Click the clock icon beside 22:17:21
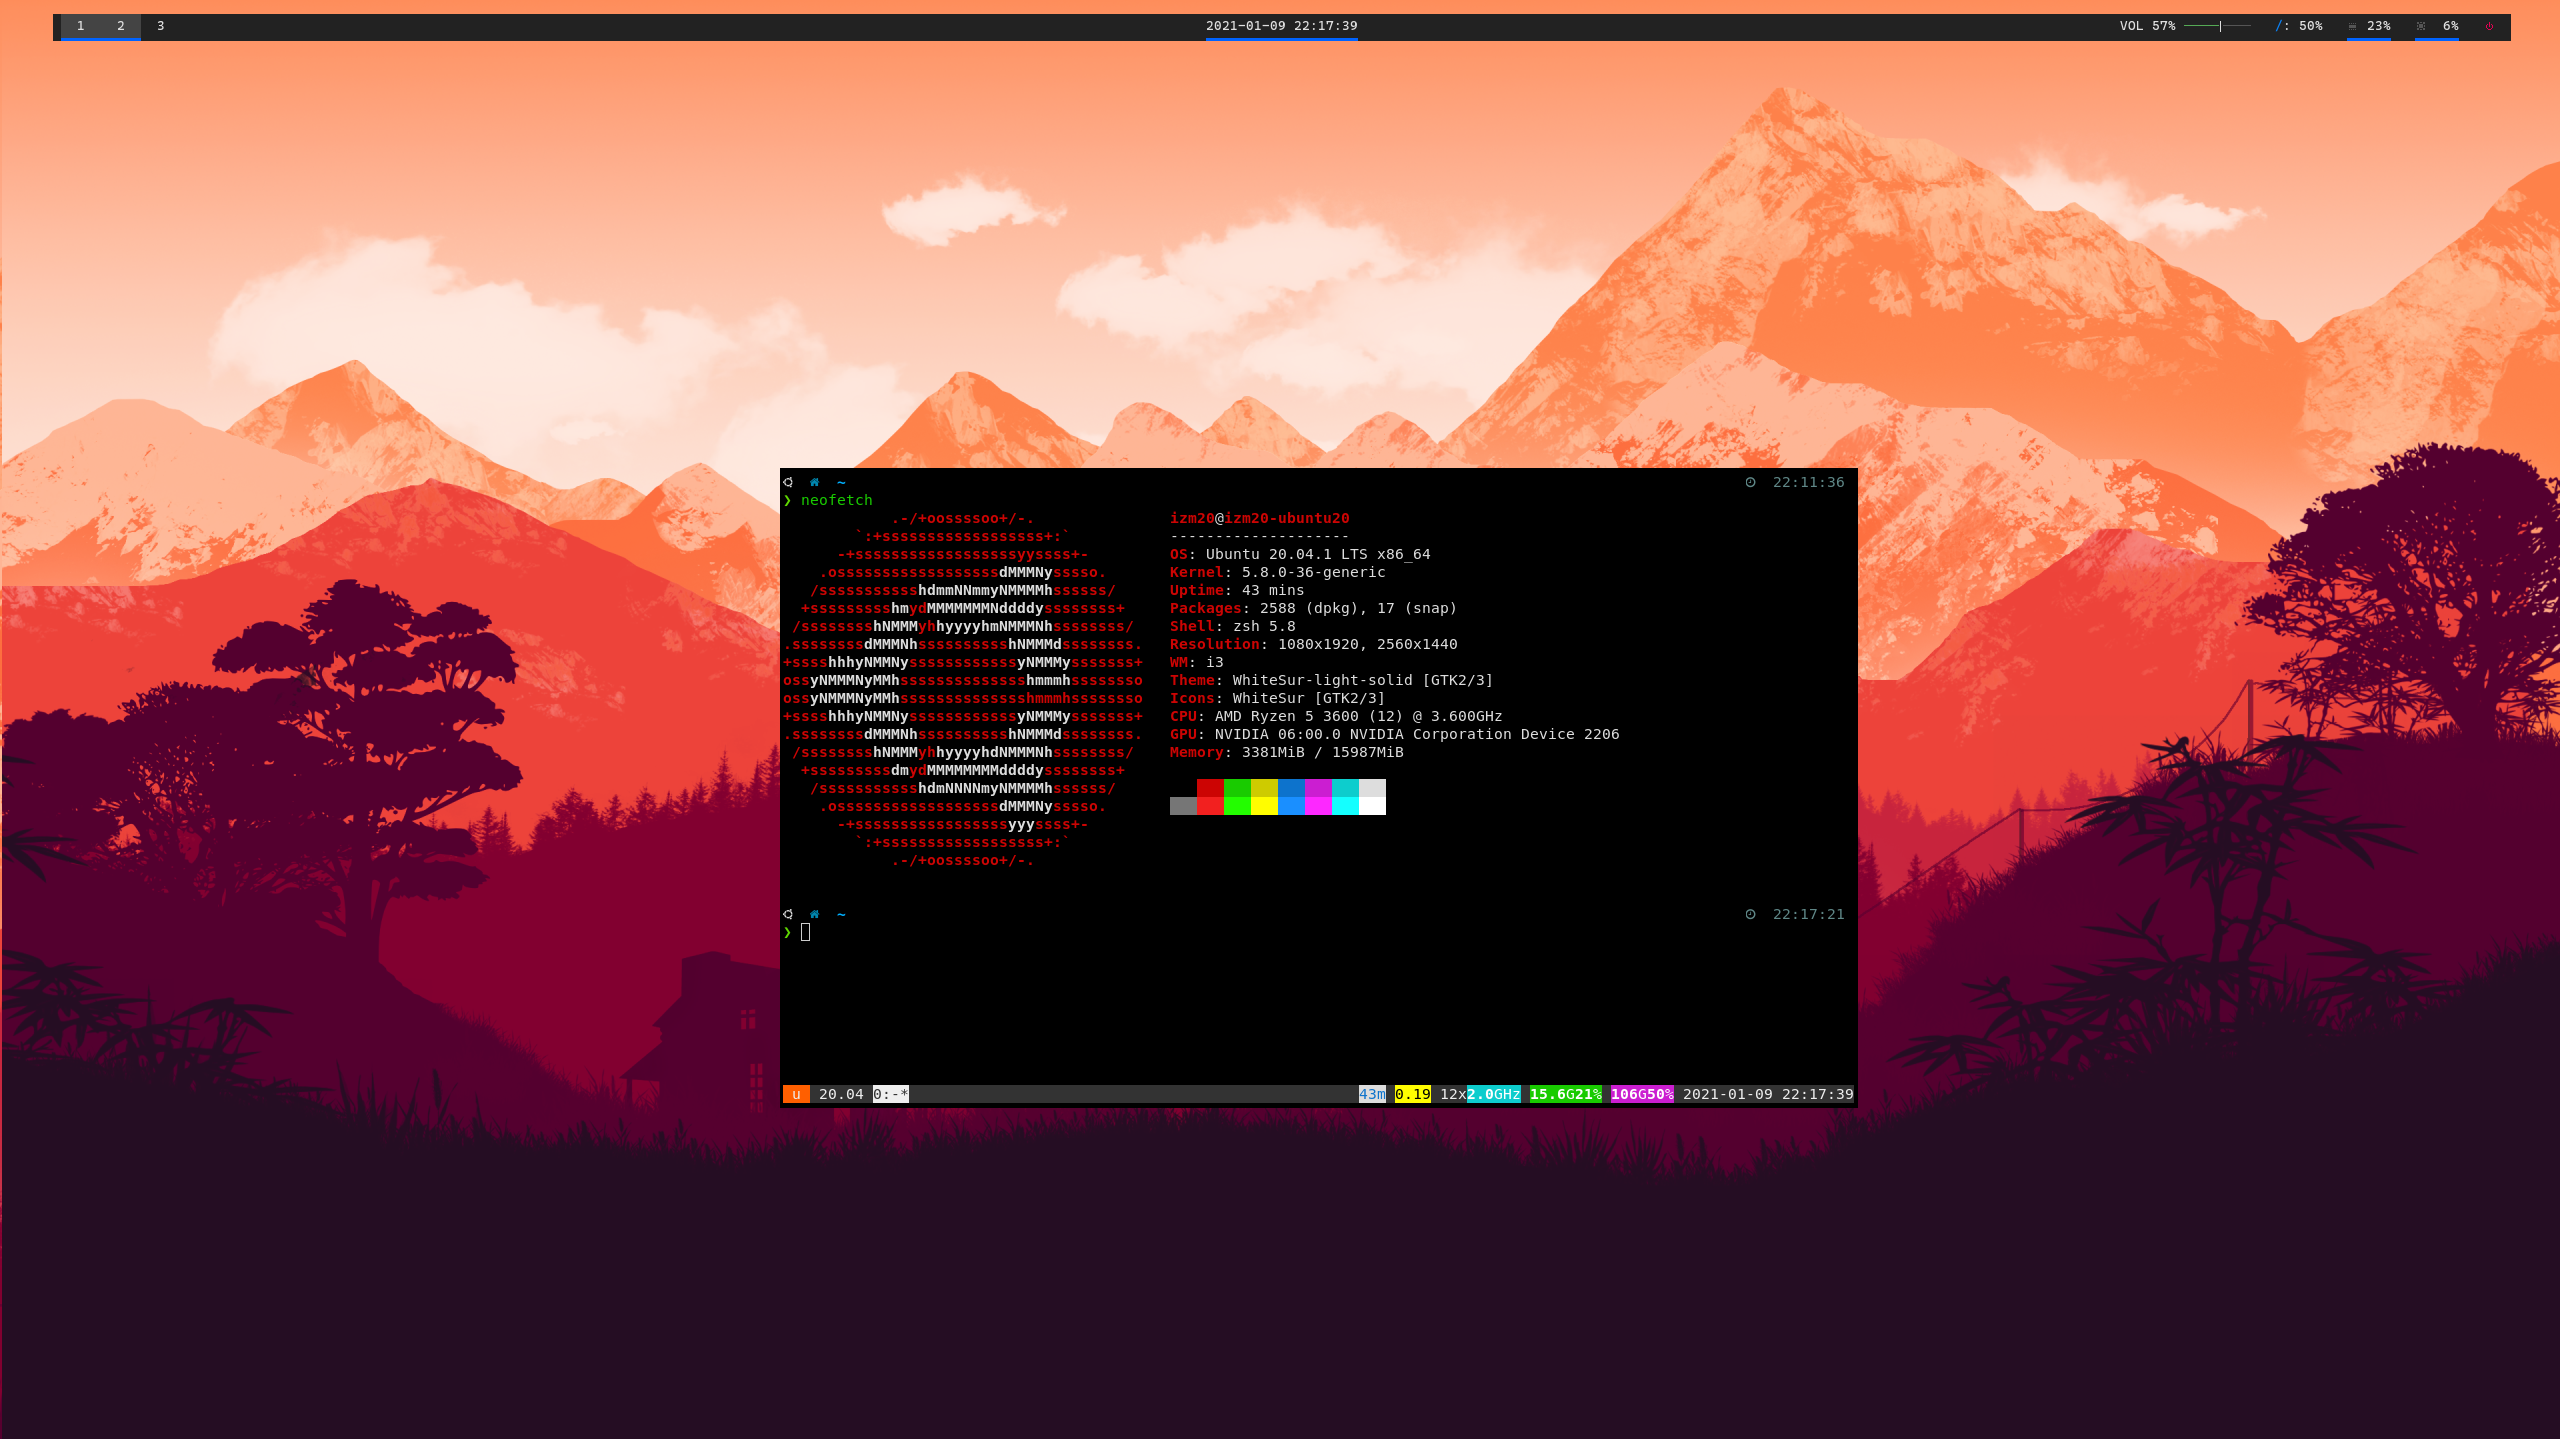2560x1439 pixels. tap(1750, 914)
